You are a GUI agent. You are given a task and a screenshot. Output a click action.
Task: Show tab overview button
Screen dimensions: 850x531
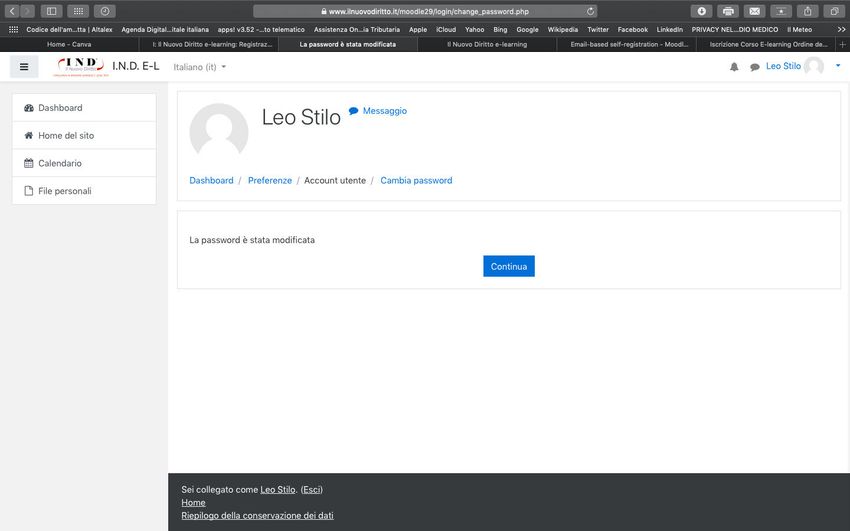(834, 11)
